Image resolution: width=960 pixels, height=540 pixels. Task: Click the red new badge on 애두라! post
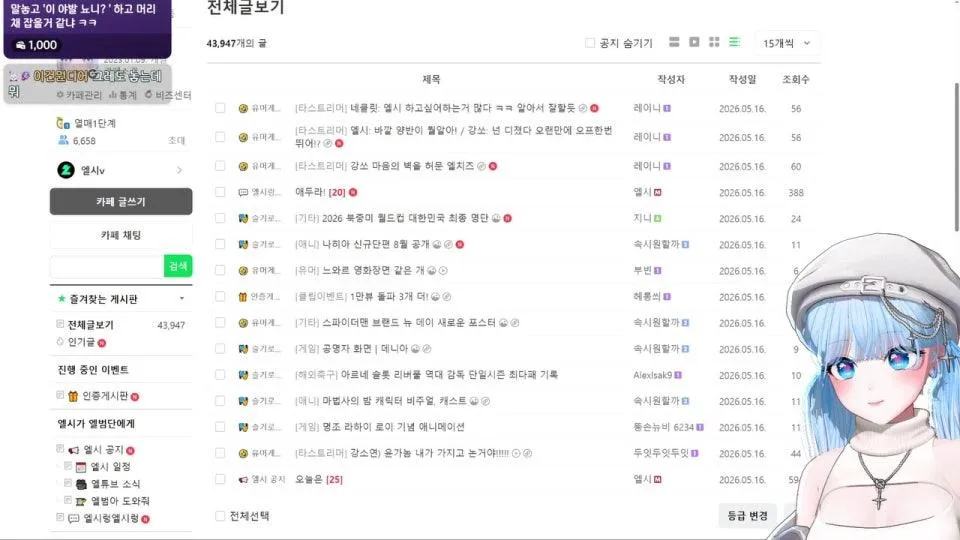click(x=353, y=192)
